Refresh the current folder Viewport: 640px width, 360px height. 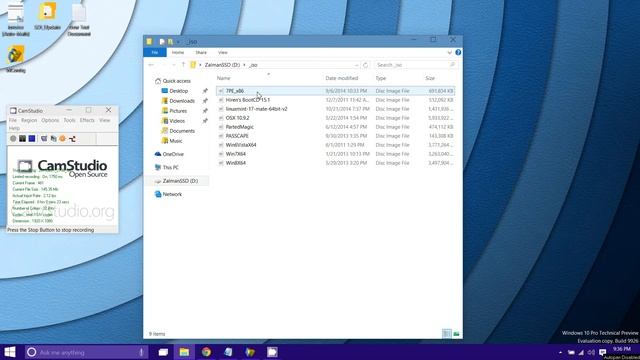click(365, 65)
